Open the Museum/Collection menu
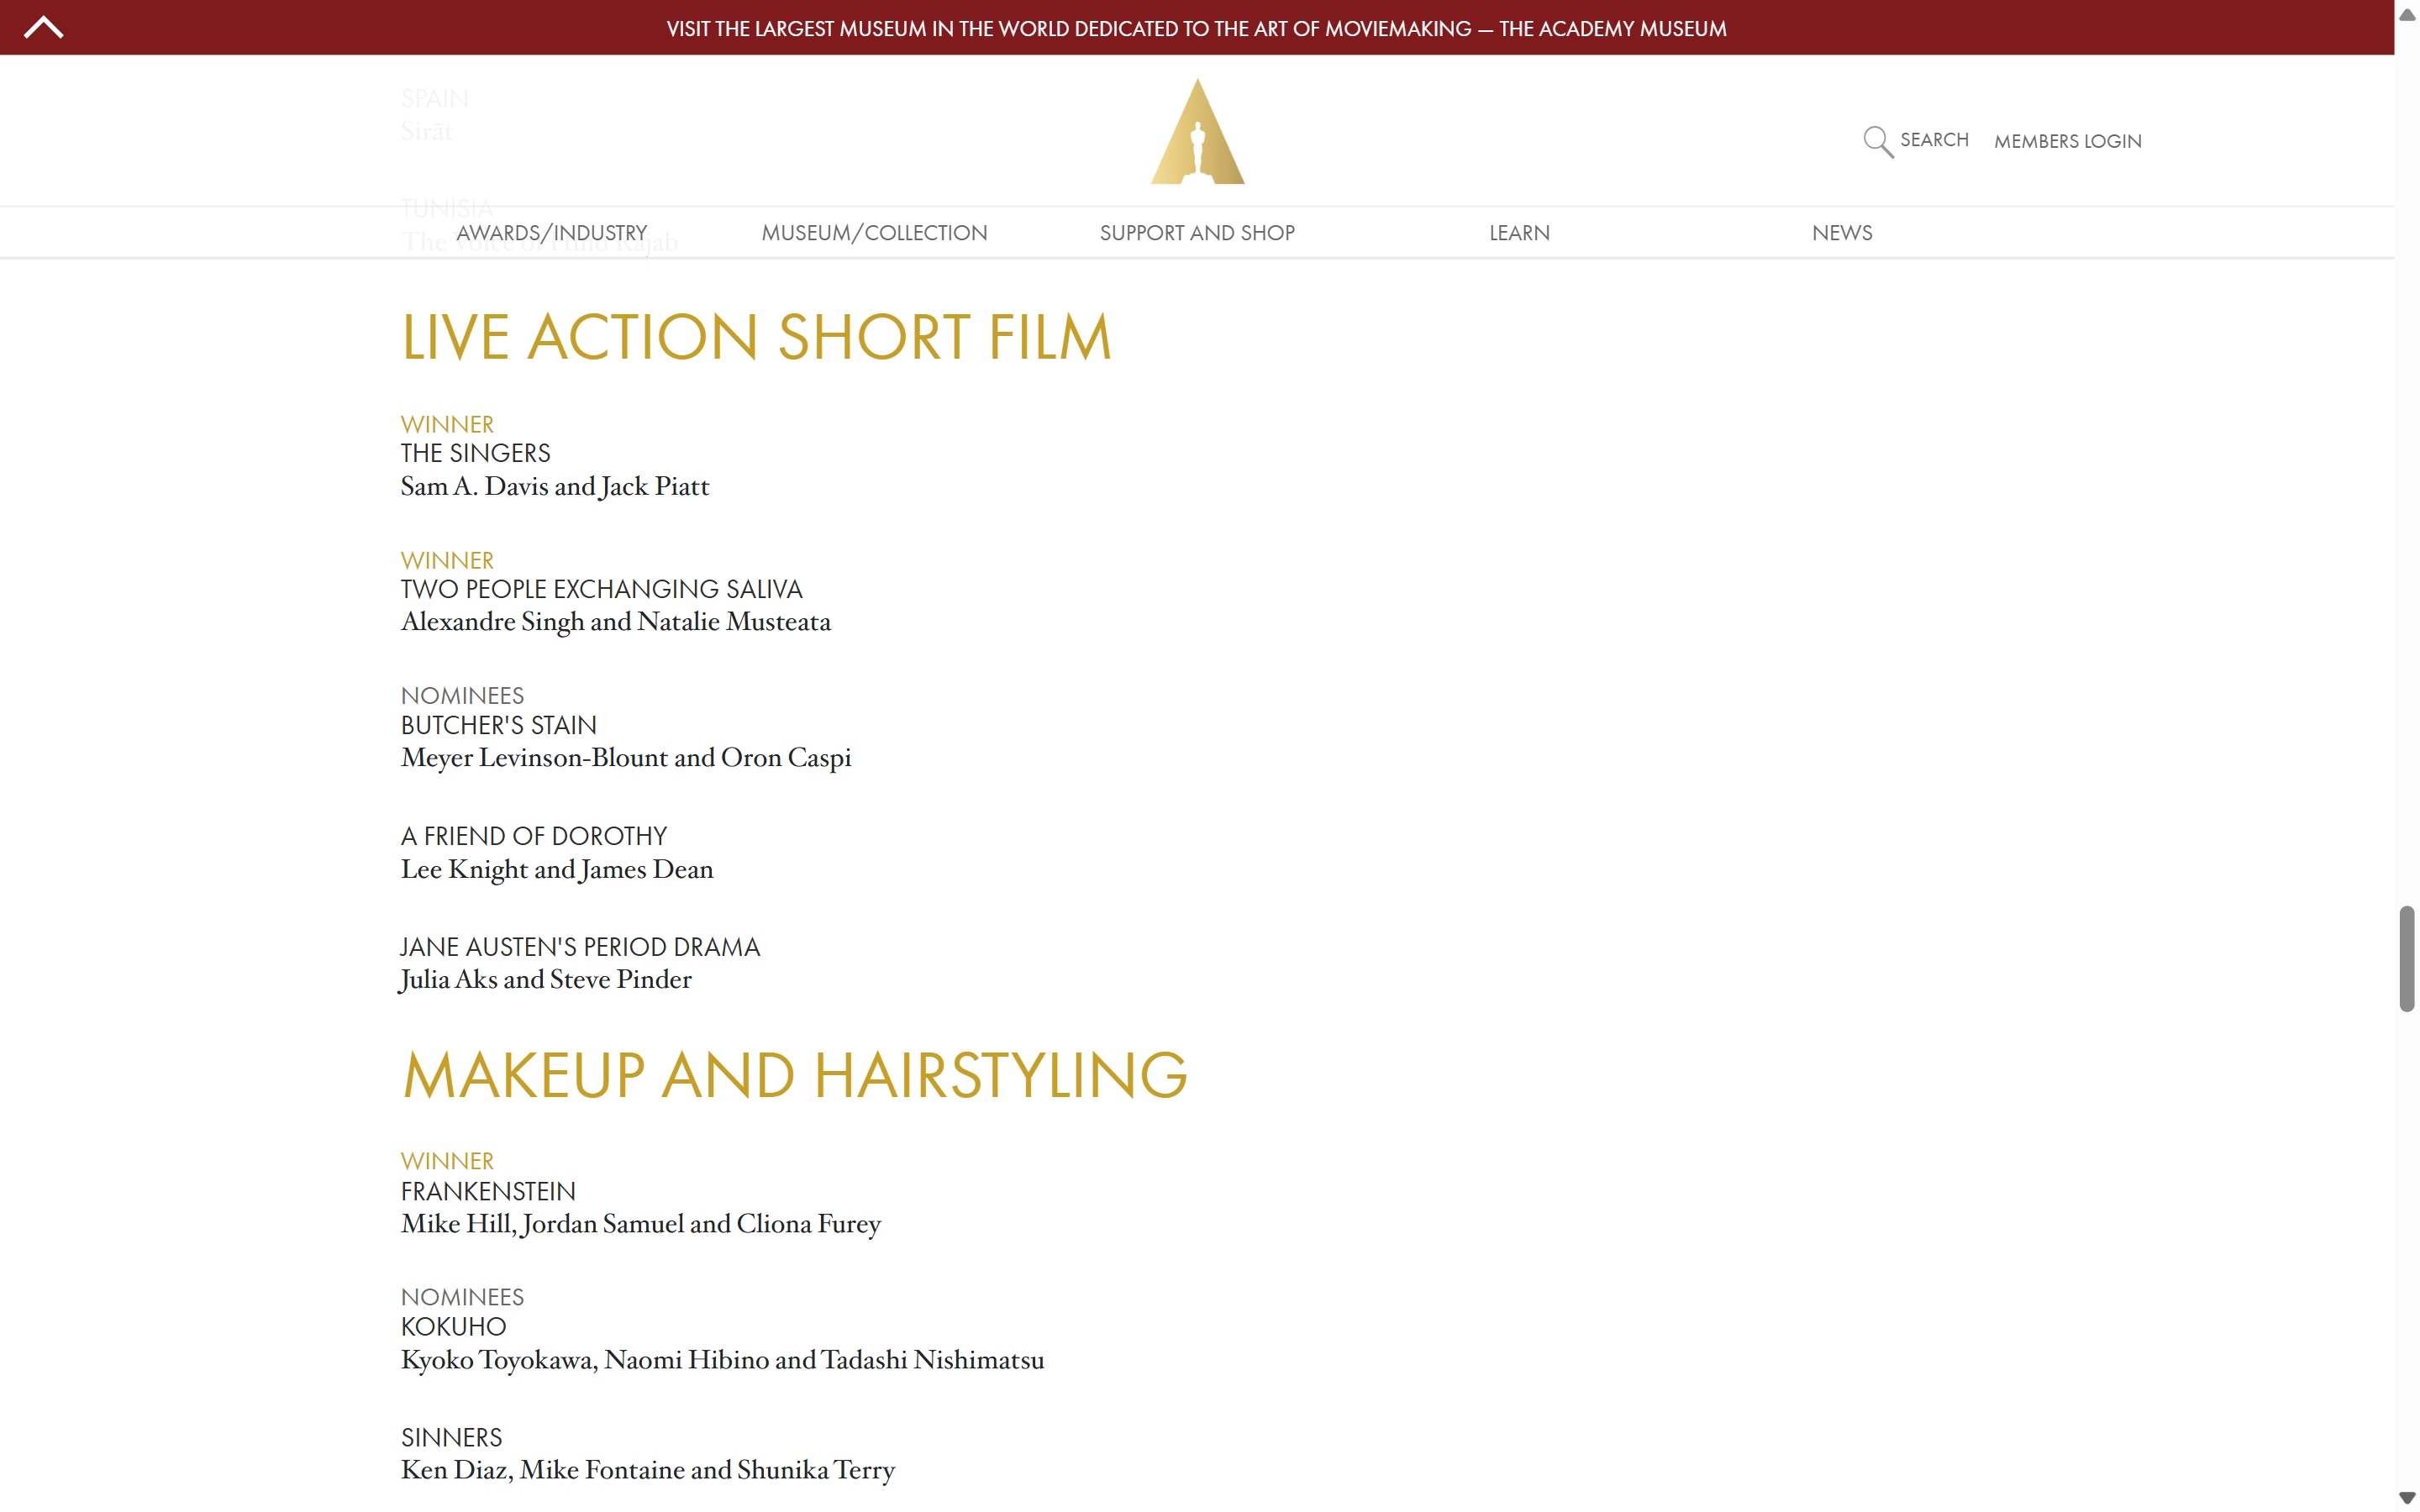 pos(874,233)
